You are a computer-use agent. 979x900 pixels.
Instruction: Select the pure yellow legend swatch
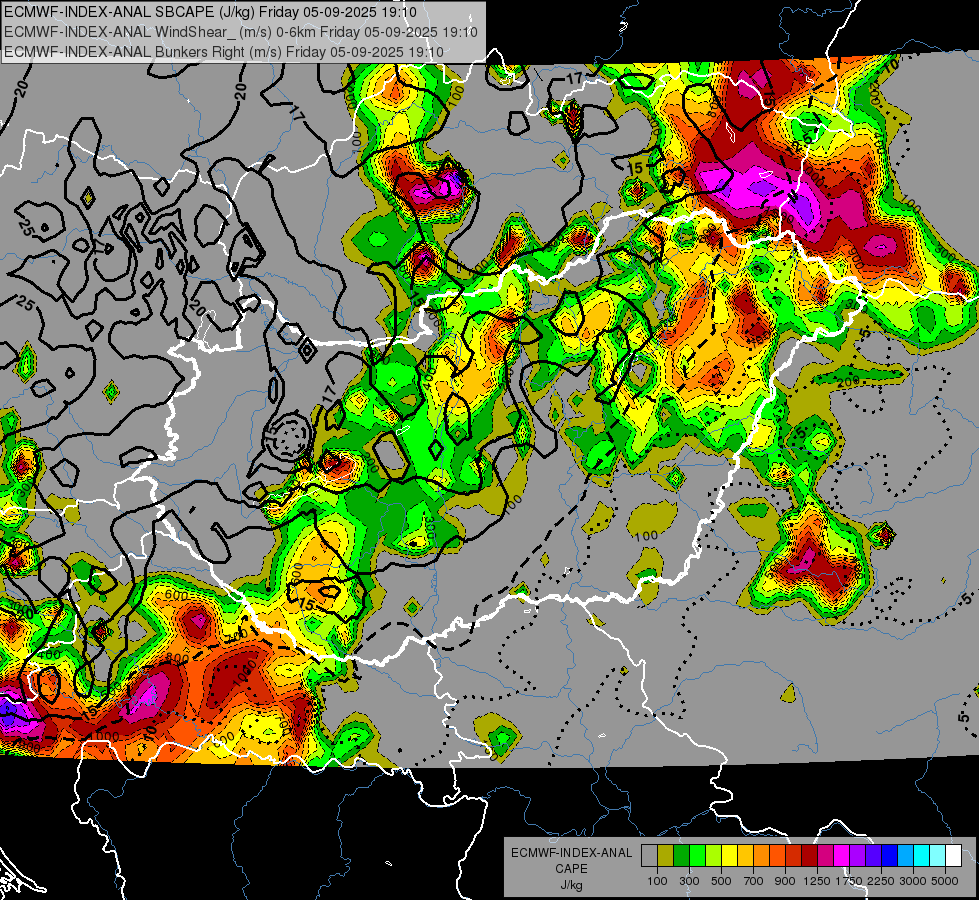(x=729, y=856)
